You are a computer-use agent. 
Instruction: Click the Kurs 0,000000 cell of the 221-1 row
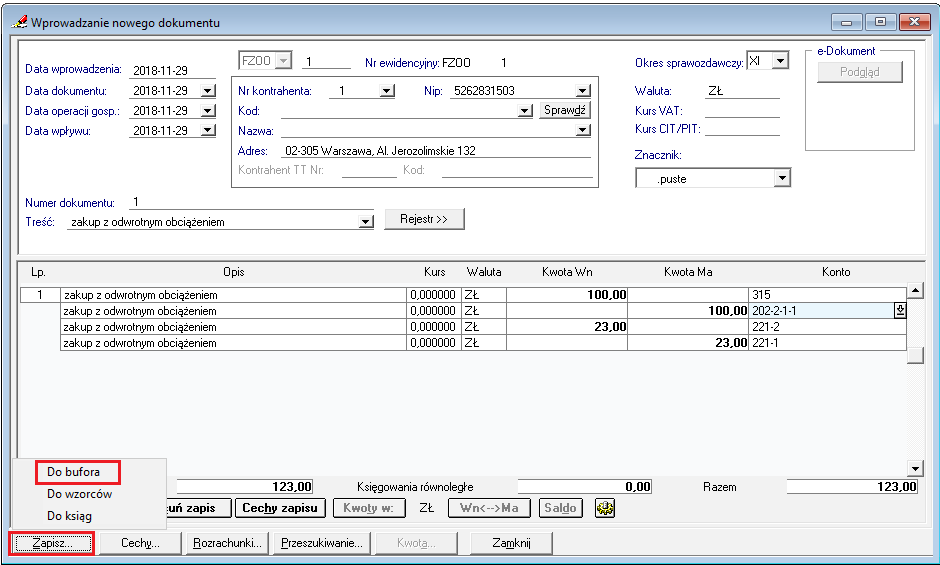tap(433, 343)
